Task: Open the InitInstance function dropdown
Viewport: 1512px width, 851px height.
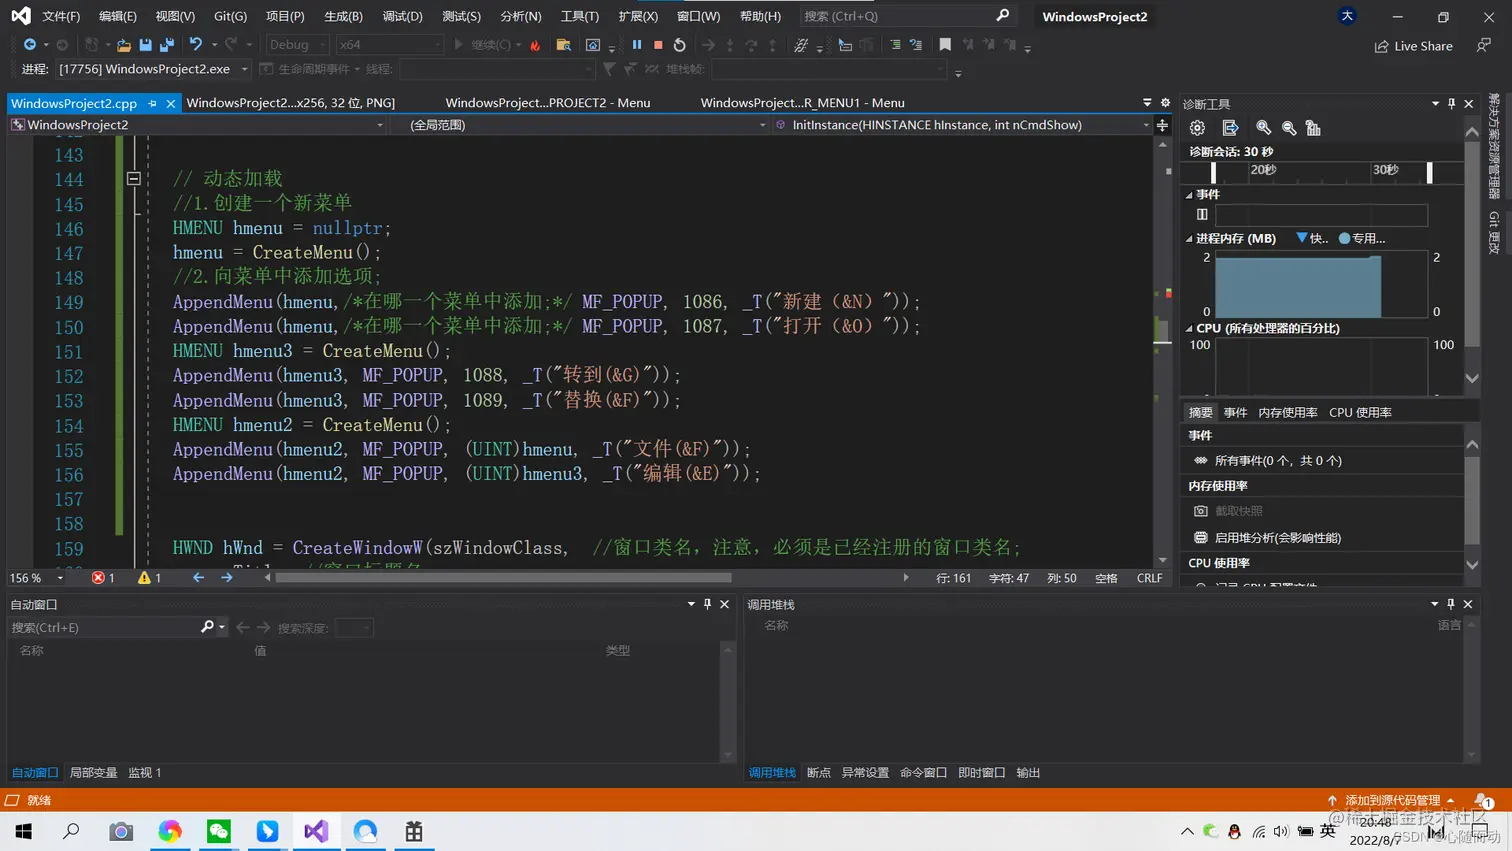Action: [x=962, y=125]
